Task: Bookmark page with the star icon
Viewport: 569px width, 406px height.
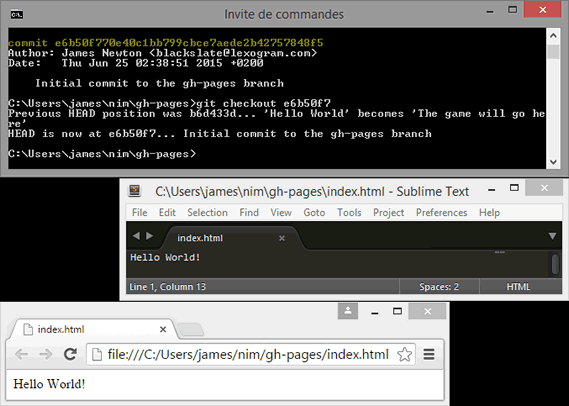Action: [x=404, y=354]
